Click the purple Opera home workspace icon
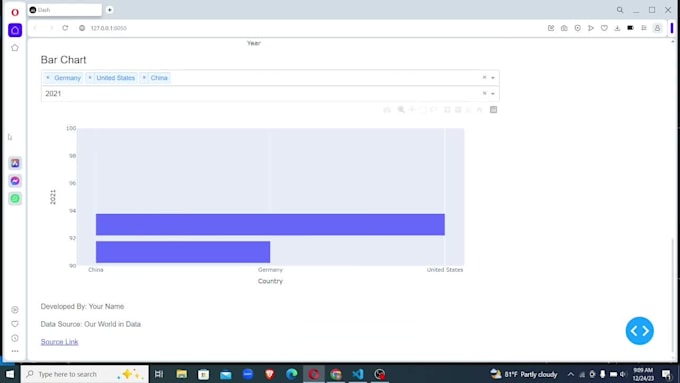 click(x=15, y=30)
